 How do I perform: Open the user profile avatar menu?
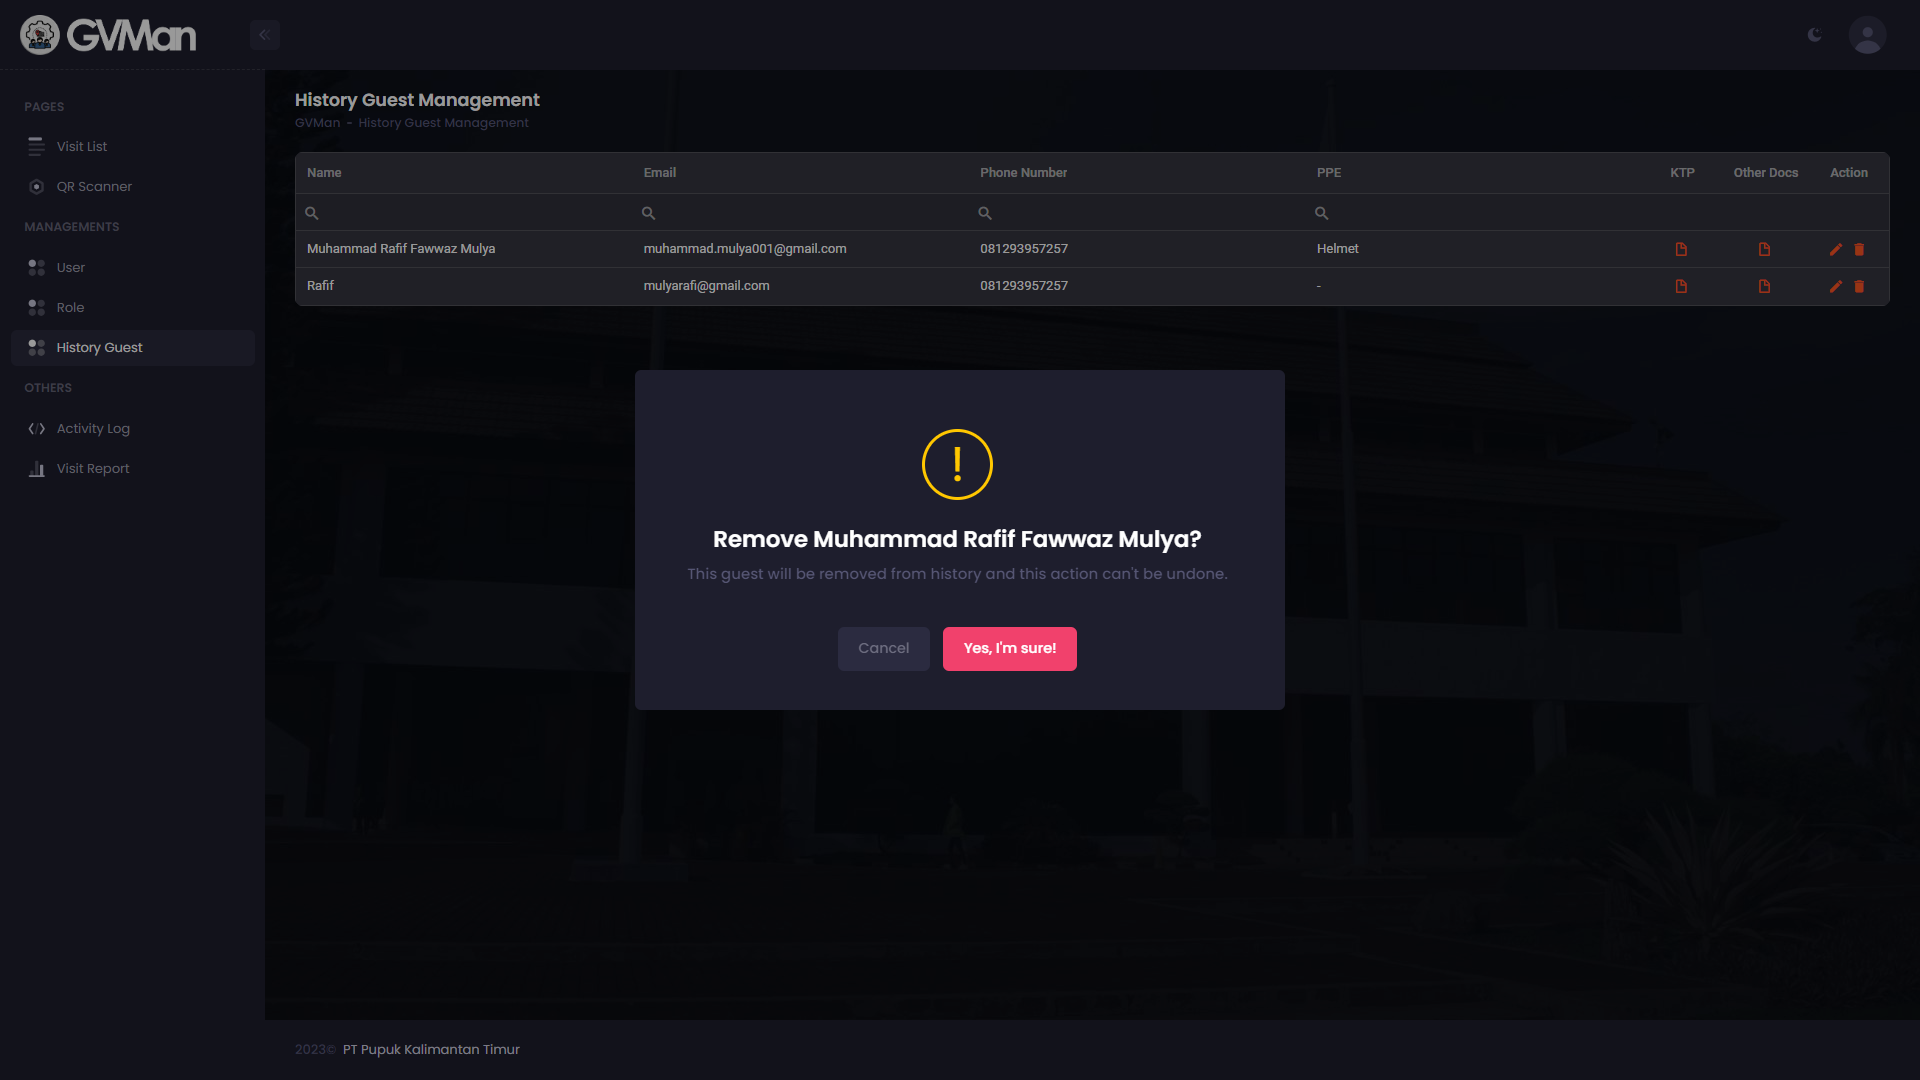1867,35
